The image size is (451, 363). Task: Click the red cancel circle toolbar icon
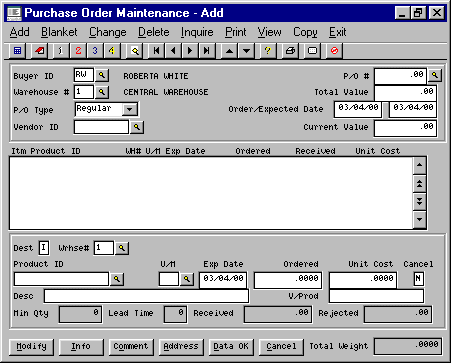point(334,51)
